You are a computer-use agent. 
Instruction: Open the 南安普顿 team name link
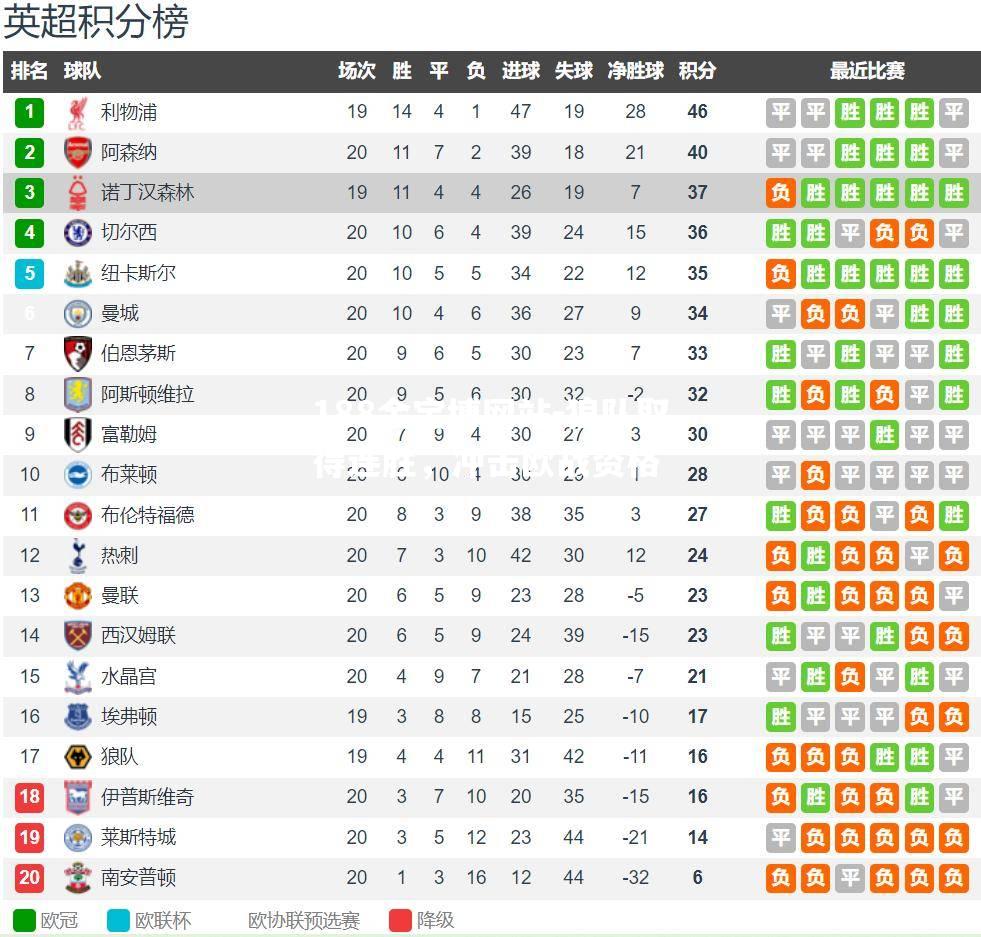138,878
